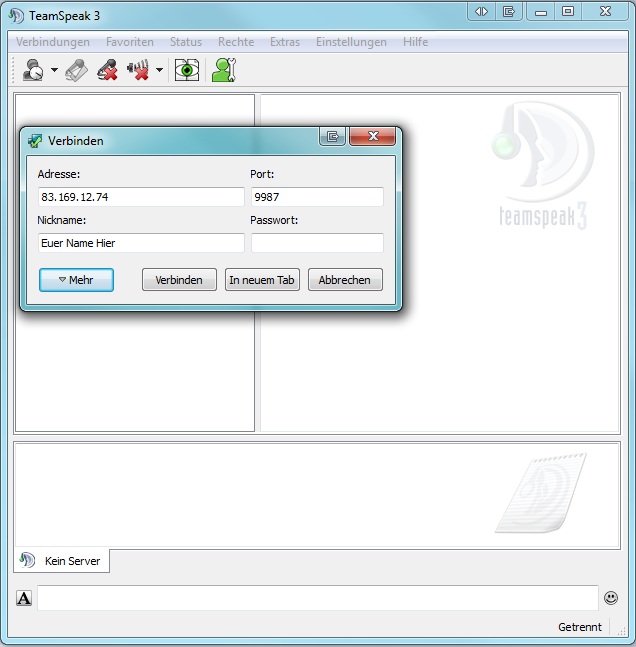Select the Kein Server tab

pos(61,560)
